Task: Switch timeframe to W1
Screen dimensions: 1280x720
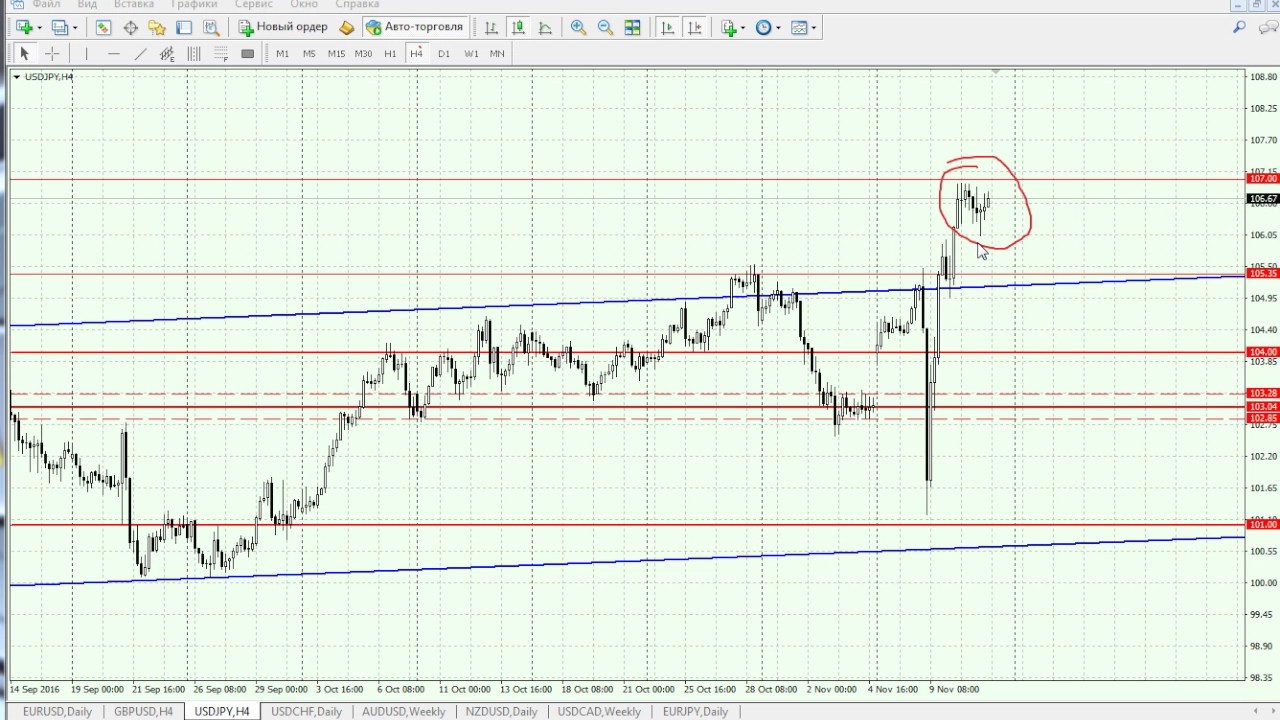Action: point(471,54)
